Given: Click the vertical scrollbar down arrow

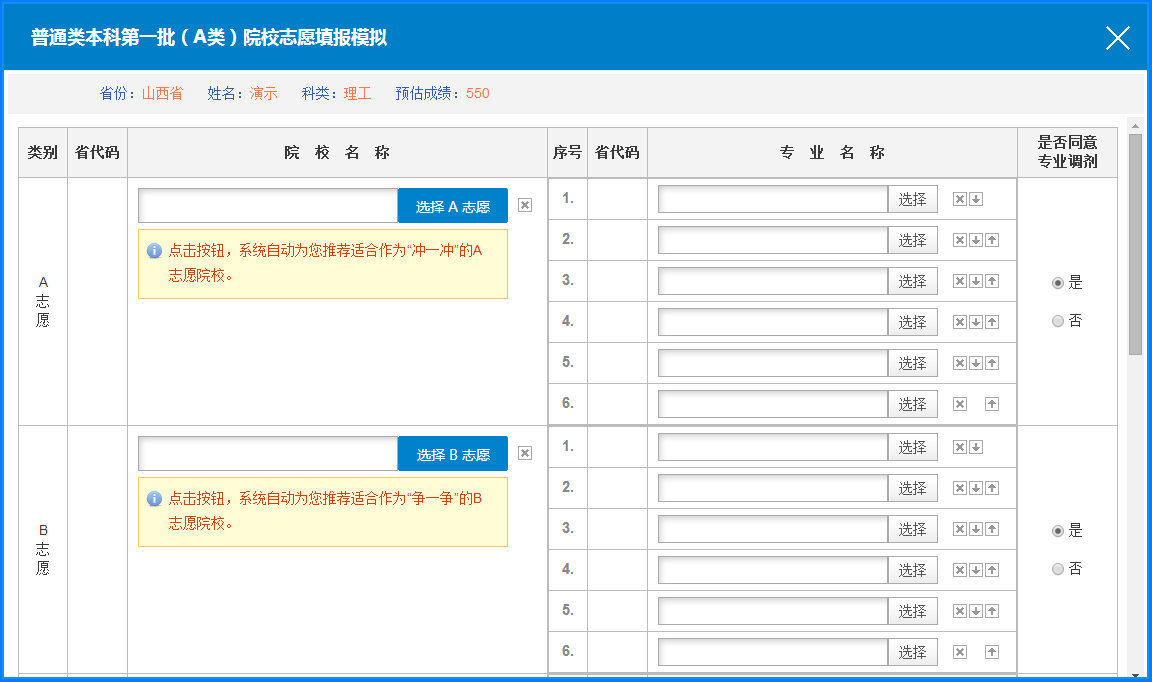Looking at the screenshot, I should [1135, 674].
